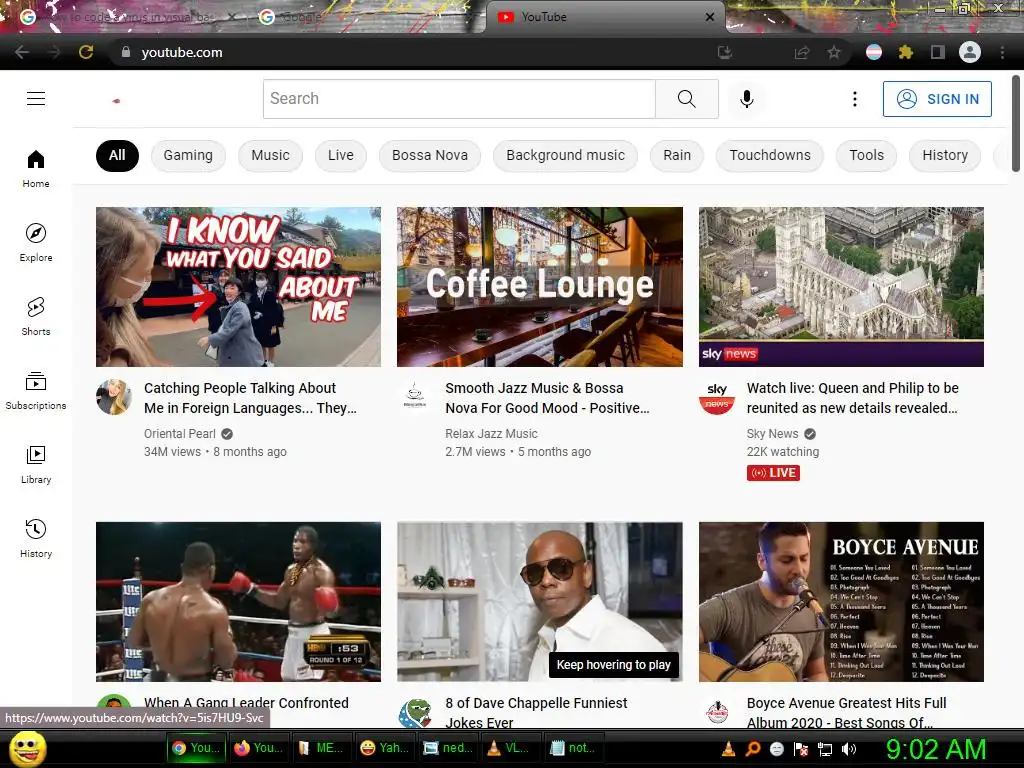The image size is (1024, 768).
Task: Open the Boyce Avenue video thumbnail
Action: [x=841, y=601]
